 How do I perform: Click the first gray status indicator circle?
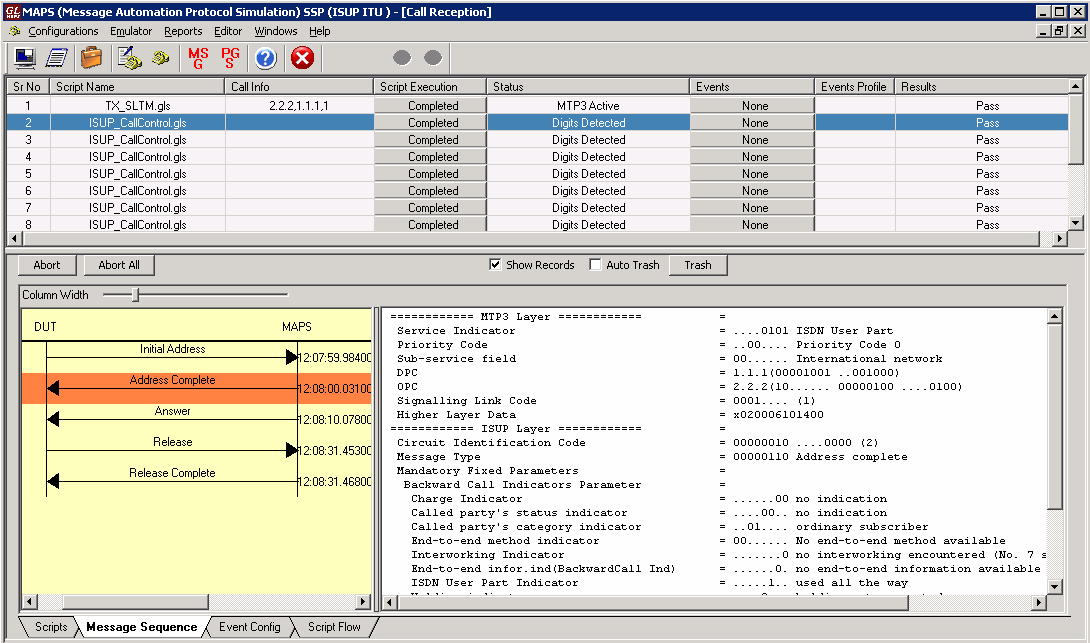402,58
